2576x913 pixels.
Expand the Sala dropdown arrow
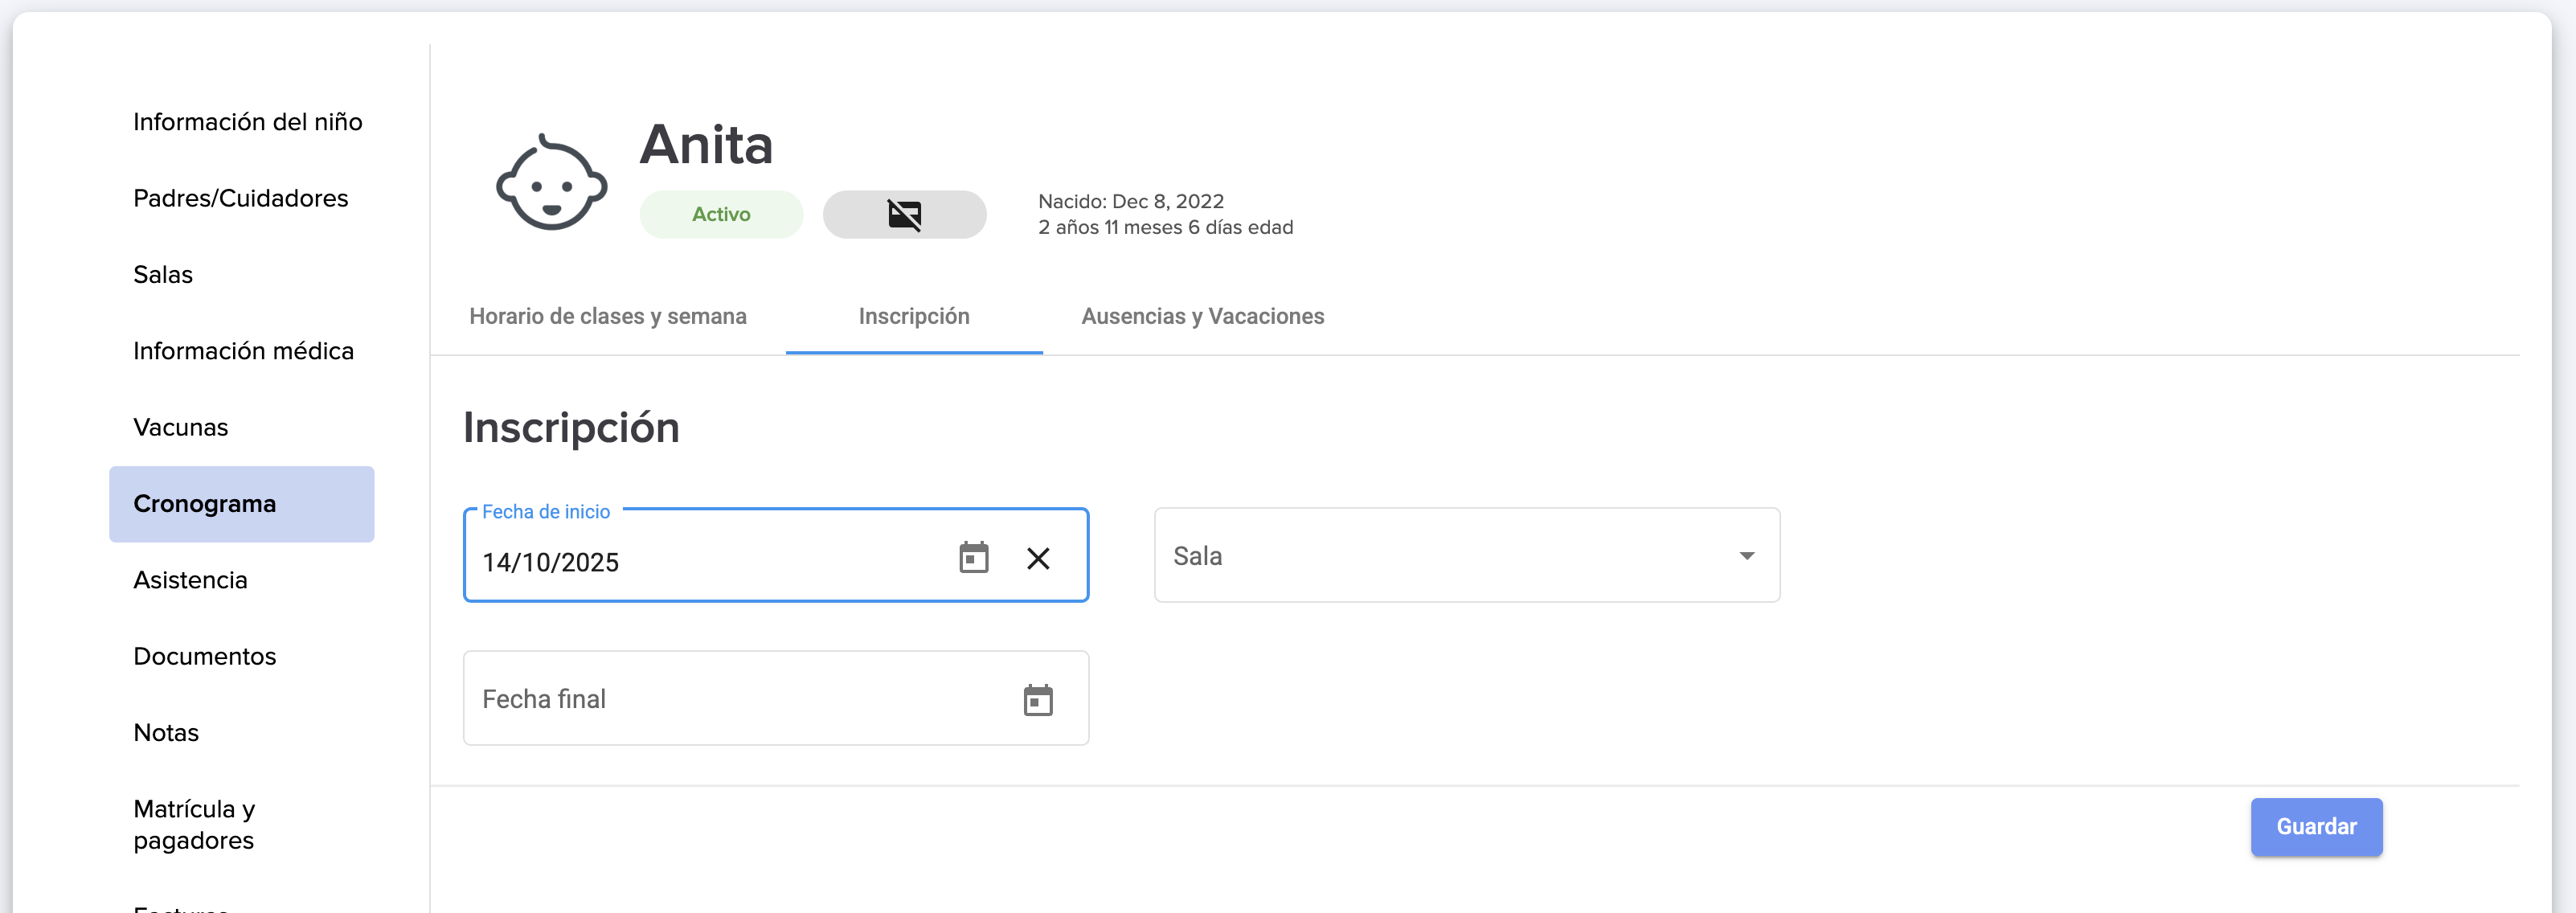click(x=1746, y=556)
